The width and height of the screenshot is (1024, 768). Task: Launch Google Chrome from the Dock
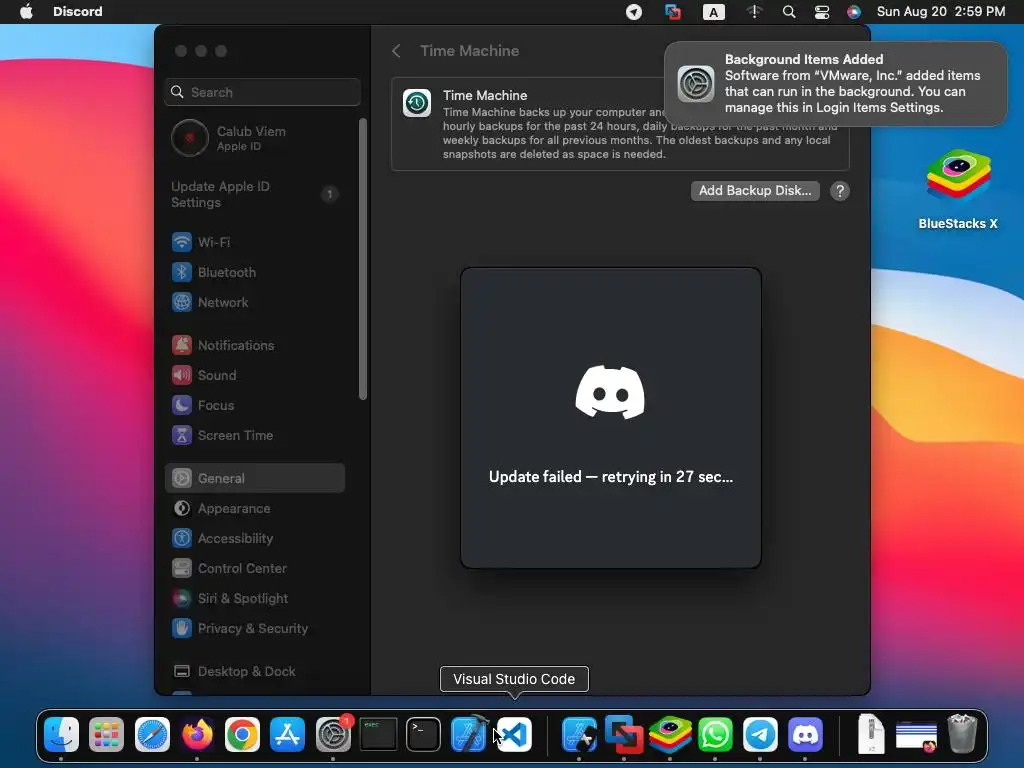click(x=242, y=735)
